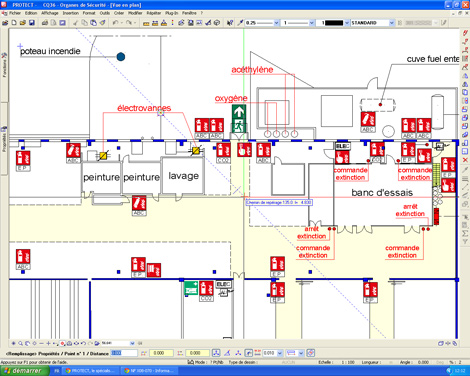Viewport: 470px width, 376px height.
Task: Click the Print icon in toolbar
Action: point(45,23)
